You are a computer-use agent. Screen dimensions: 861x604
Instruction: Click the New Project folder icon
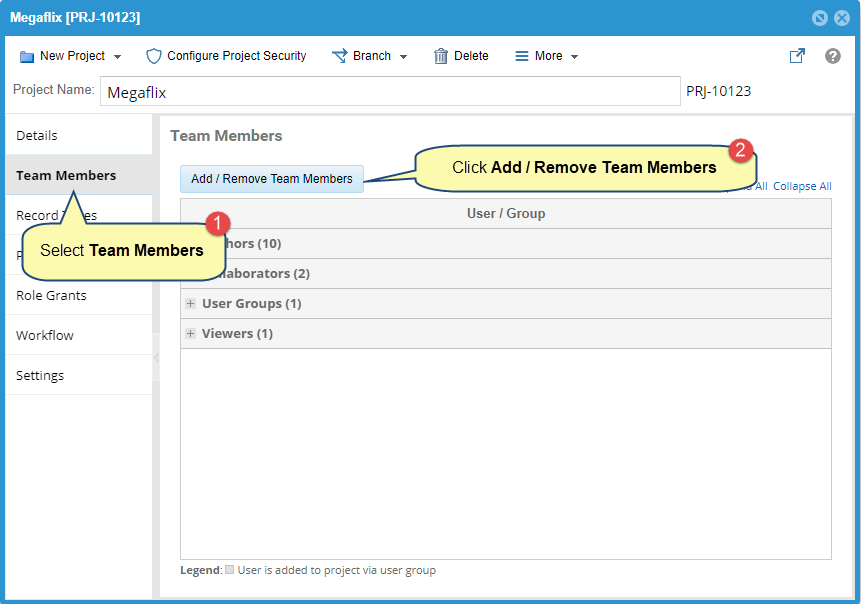click(x=26, y=57)
